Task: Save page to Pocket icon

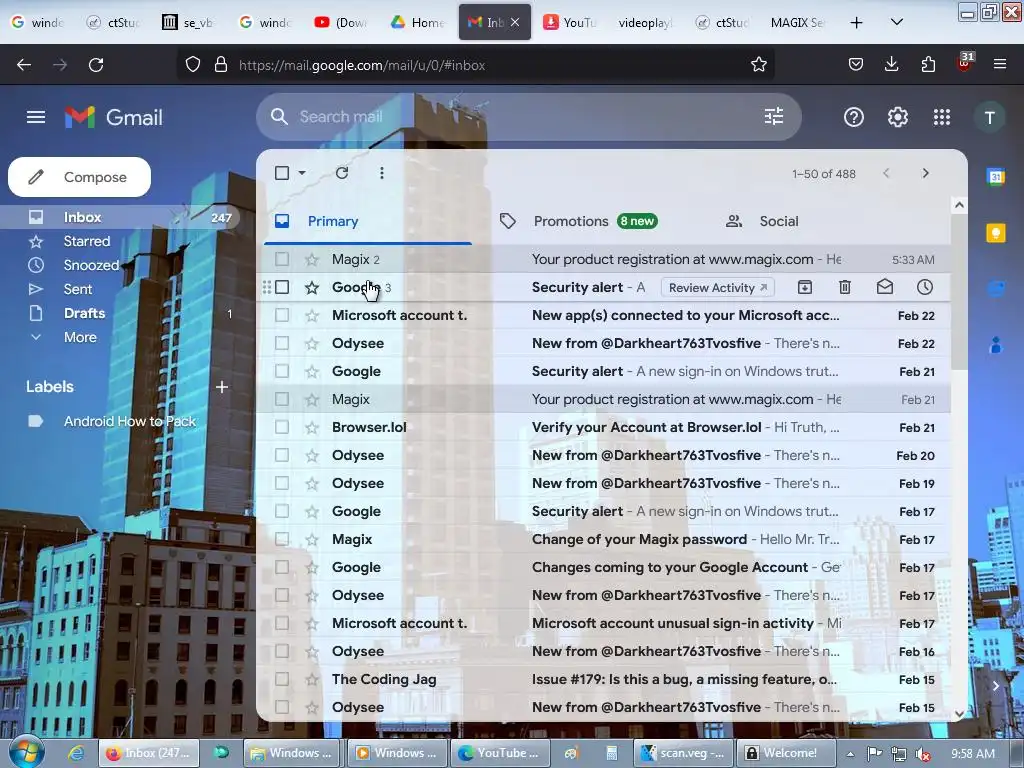Action: [856, 64]
